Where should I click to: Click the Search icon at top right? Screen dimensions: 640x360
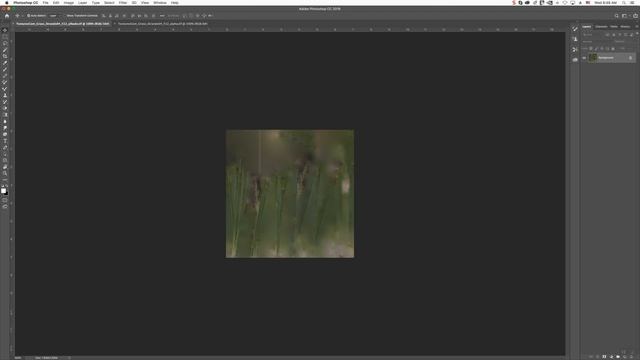click(x=616, y=16)
